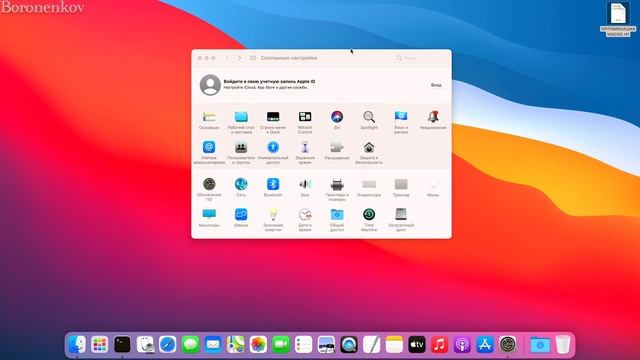Open Загрузочный диск (Startup Disk) pane

[401, 215]
